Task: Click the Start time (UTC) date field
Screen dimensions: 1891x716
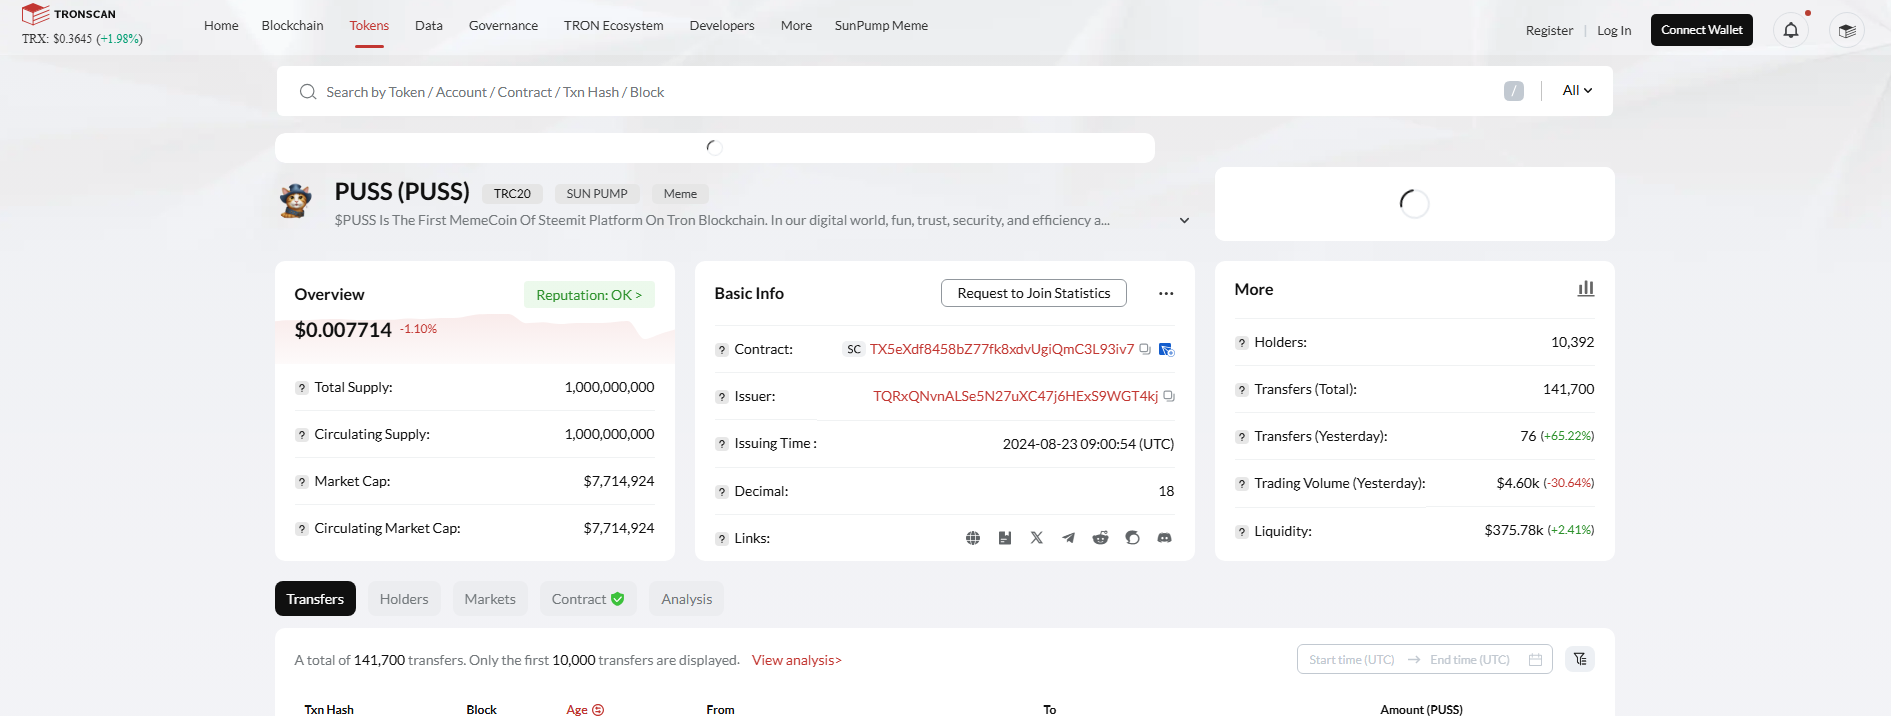Action: tap(1352, 660)
